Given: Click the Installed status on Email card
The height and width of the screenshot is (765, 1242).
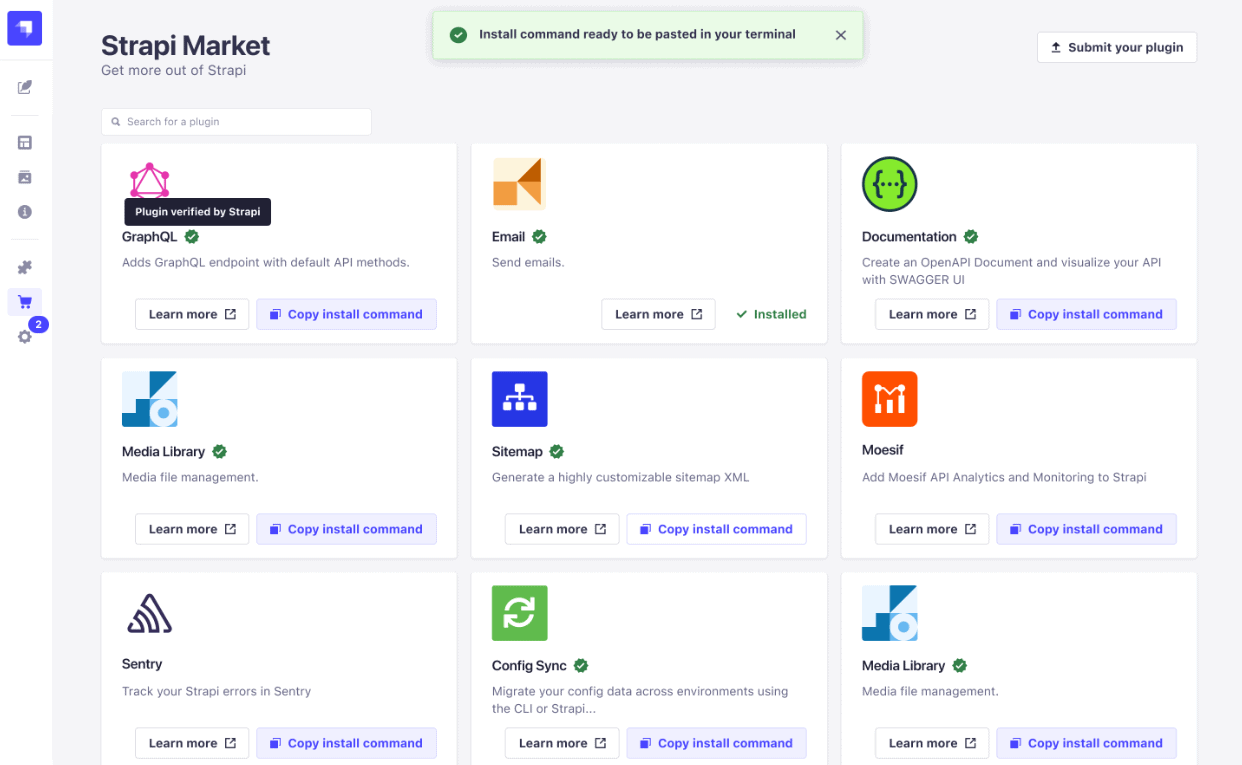Looking at the screenshot, I should [x=771, y=314].
